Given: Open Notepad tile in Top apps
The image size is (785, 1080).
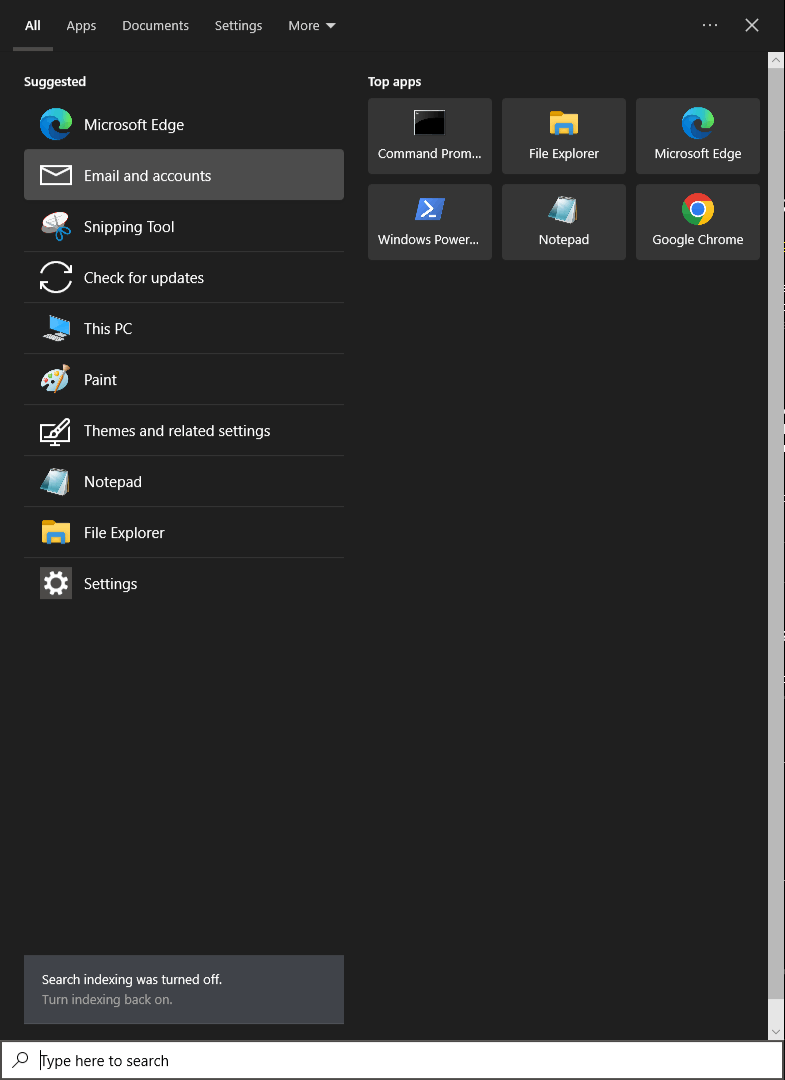Looking at the screenshot, I should tap(563, 222).
